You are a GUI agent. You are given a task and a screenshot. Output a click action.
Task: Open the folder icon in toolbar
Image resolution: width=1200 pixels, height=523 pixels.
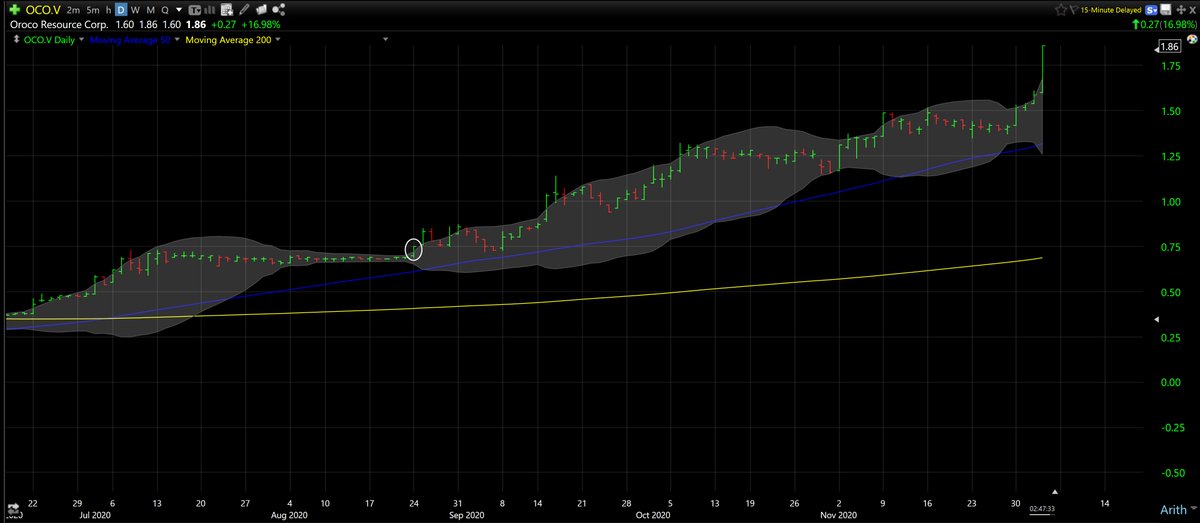(262, 10)
